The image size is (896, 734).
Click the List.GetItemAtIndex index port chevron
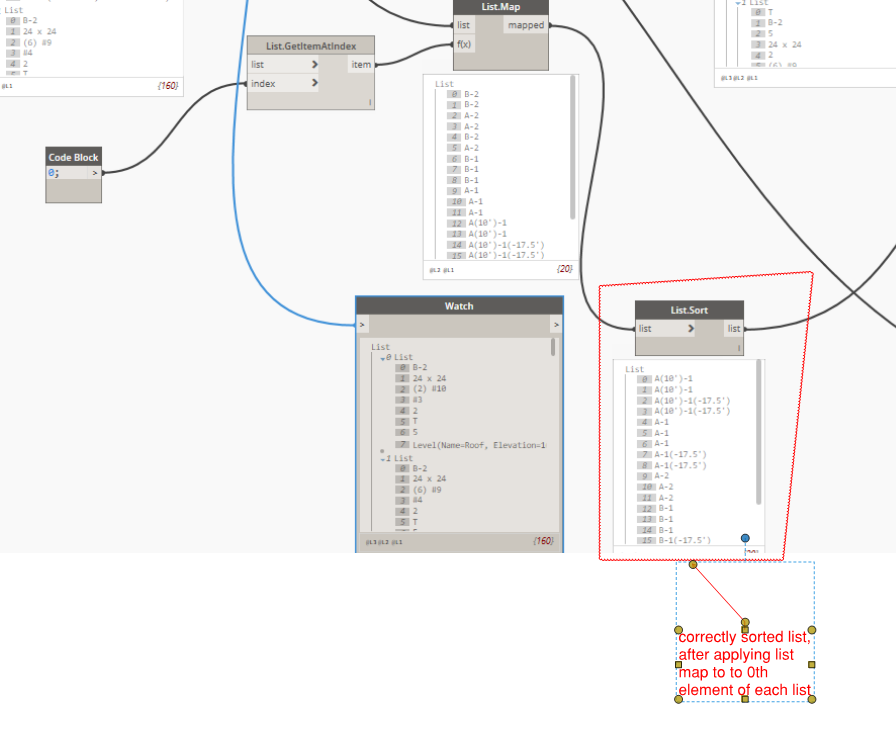click(314, 83)
